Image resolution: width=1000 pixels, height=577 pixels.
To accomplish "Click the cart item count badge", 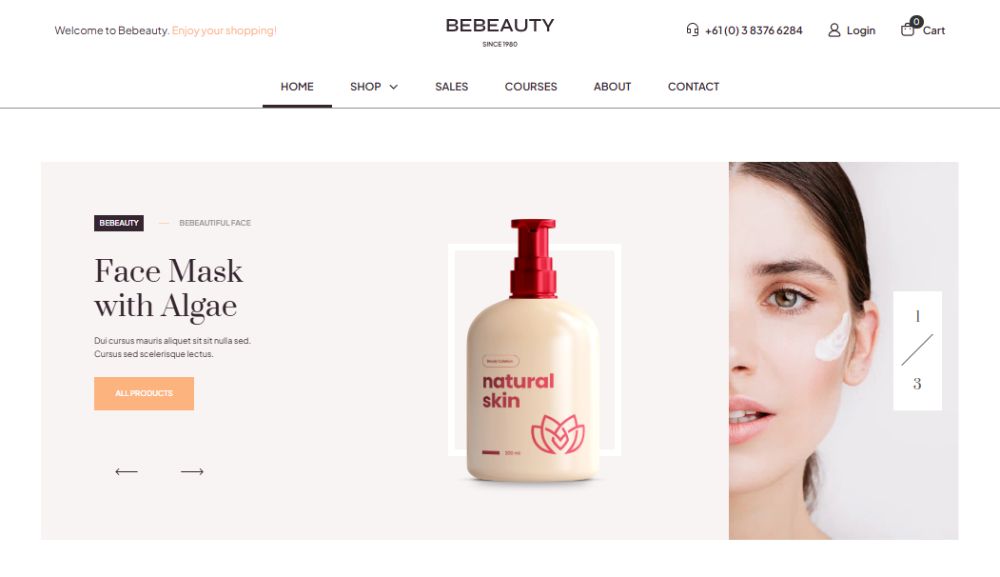I will click(x=916, y=22).
